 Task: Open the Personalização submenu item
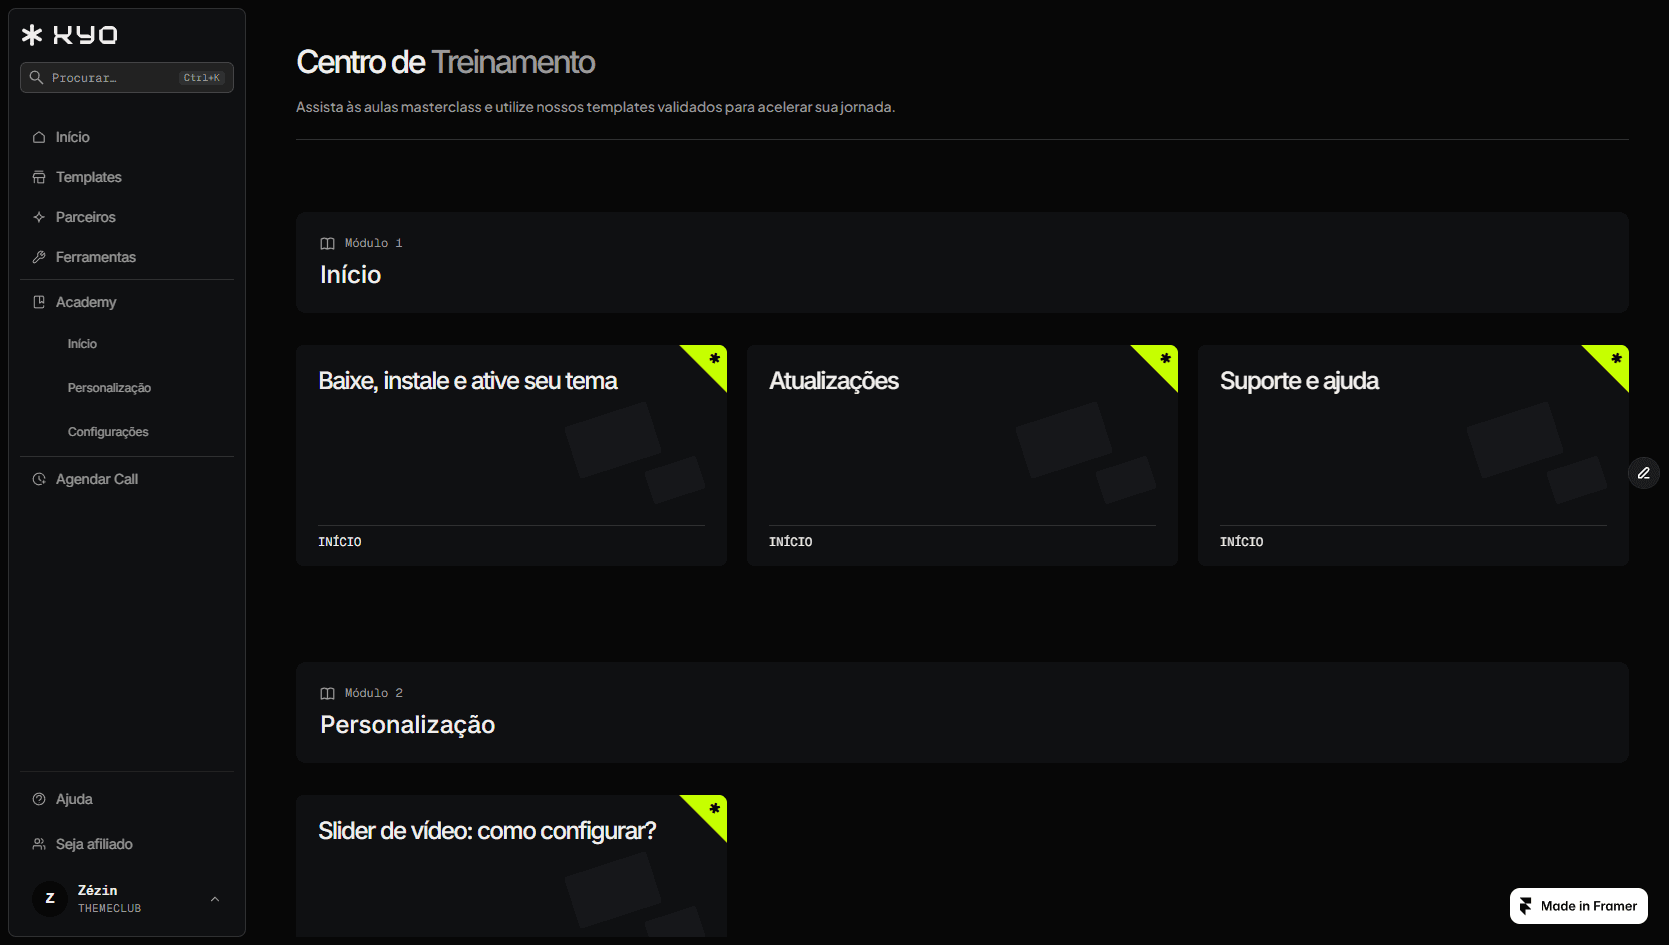tap(109, 388)
